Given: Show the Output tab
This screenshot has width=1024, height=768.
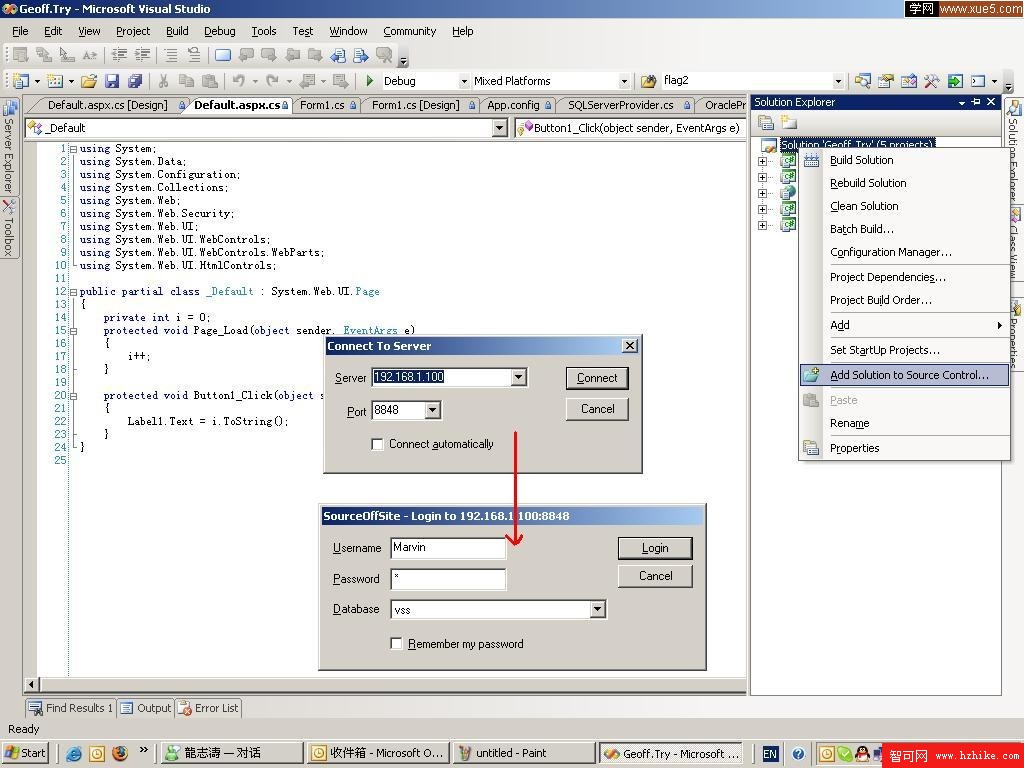Looking at the screenshot, I should pyautogui.click(x=146, y=708).
